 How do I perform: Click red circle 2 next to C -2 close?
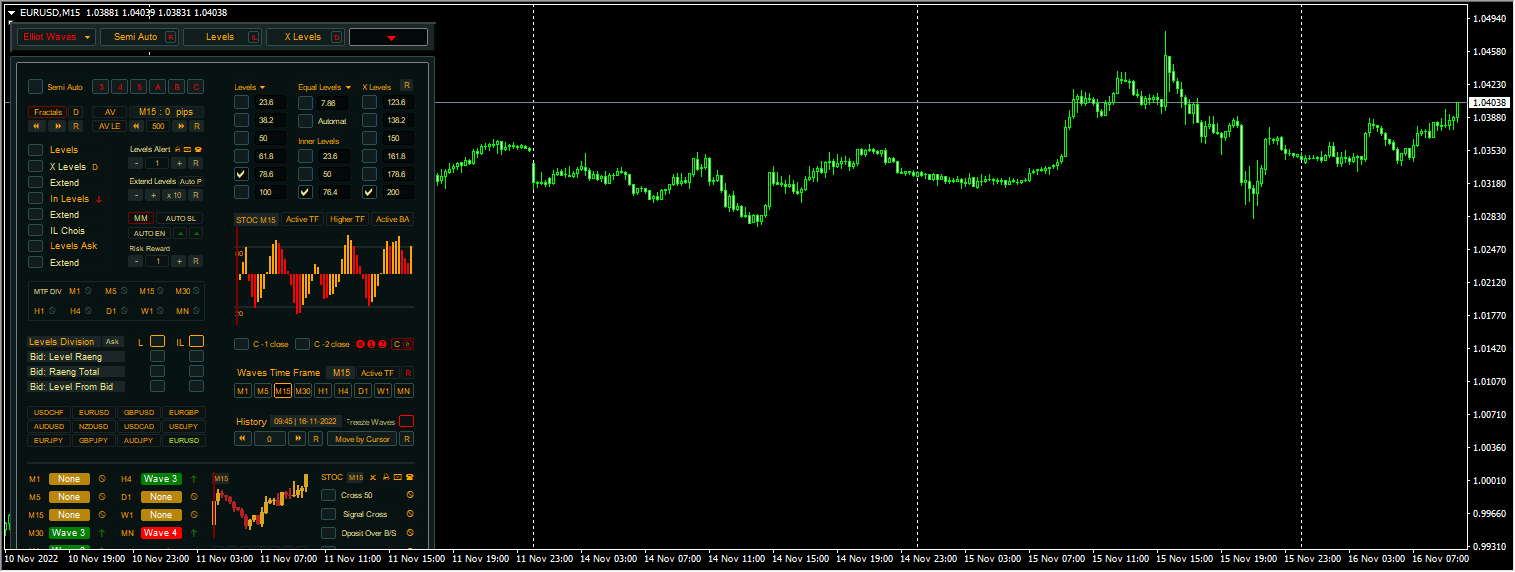380,344
